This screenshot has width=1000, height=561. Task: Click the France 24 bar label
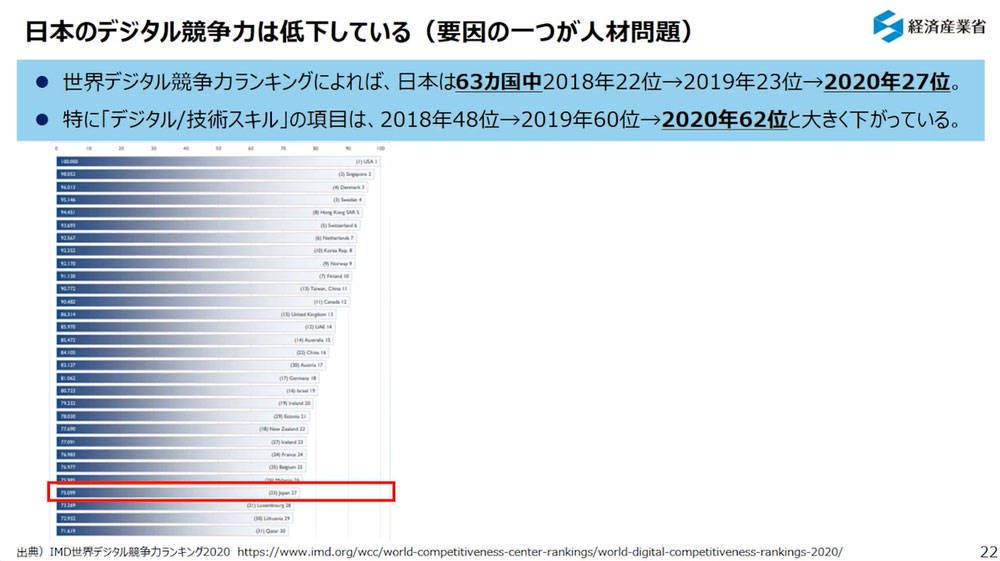click(x=287, y=455)
